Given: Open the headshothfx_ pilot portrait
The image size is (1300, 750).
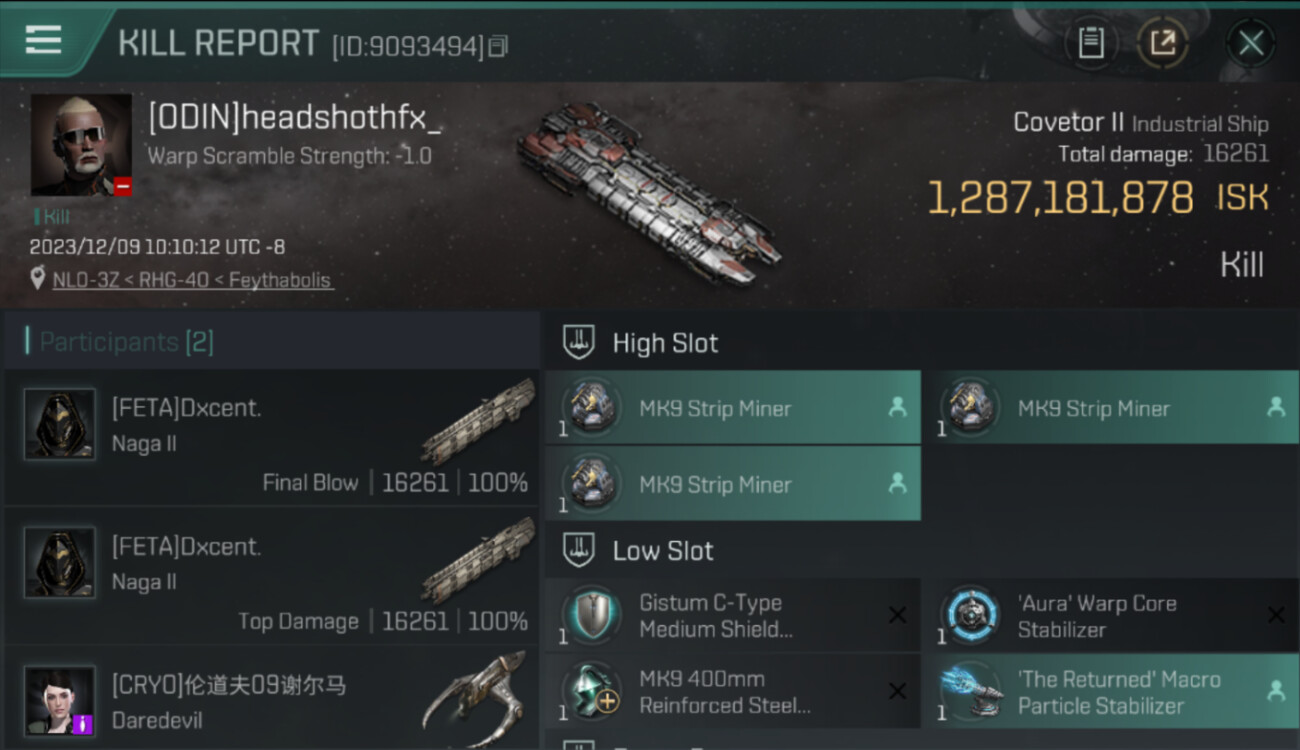Looking at the screenshot, I should tap(81, 145).
